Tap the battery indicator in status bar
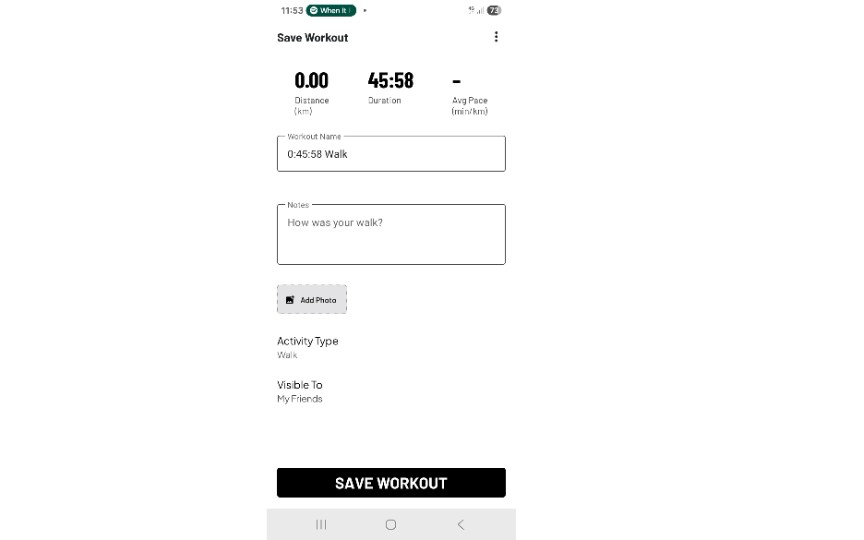The height and width of the screenshot is (540, 864). click(494, 10)
